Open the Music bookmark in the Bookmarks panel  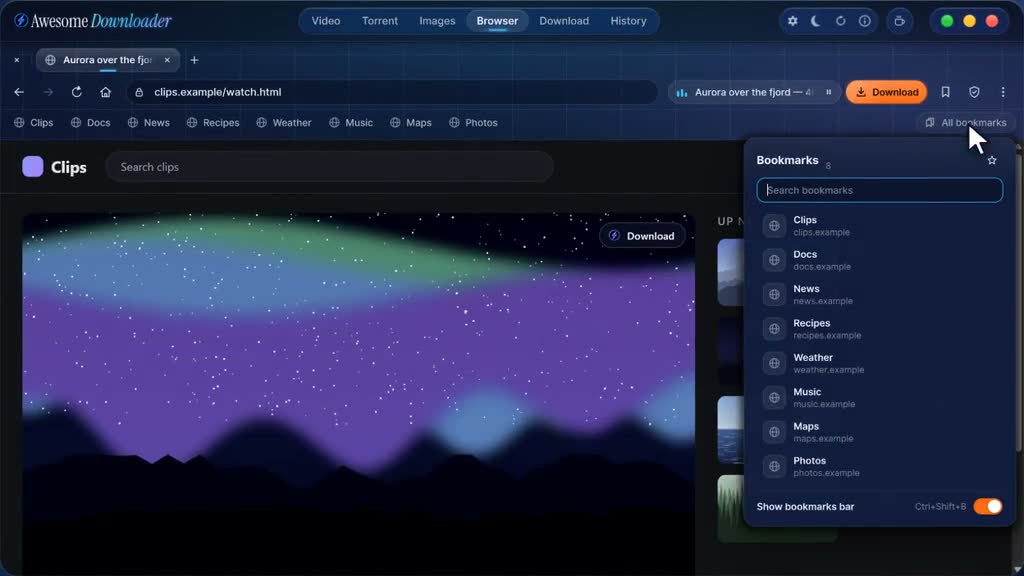click(880, 397)
